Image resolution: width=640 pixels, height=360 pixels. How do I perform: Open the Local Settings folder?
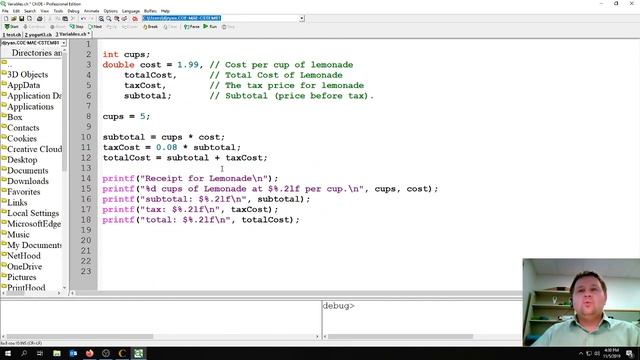coord(33,213)
